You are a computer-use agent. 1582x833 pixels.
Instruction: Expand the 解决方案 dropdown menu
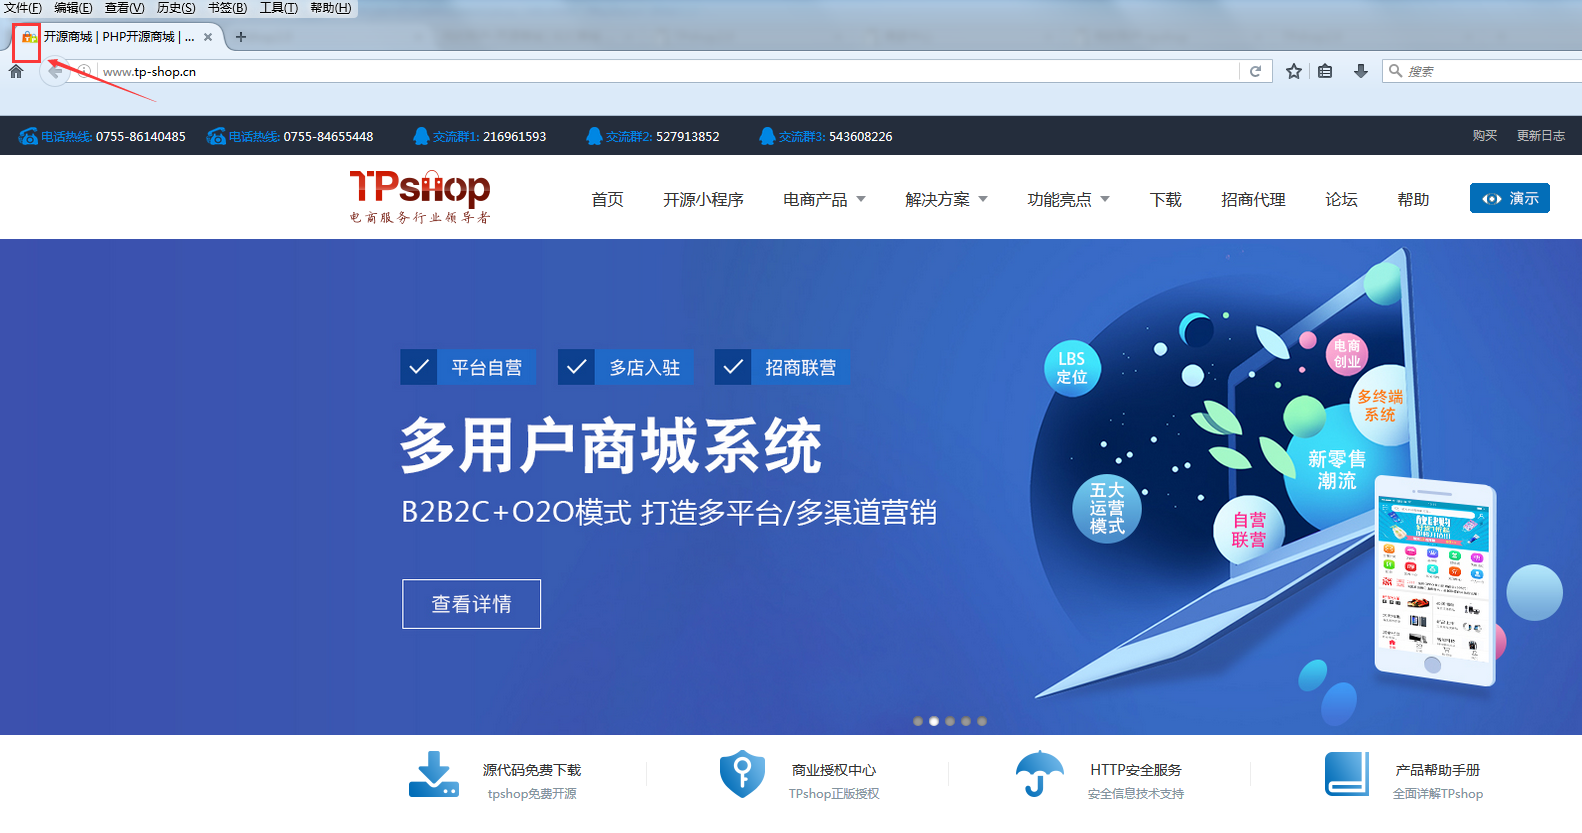pyautogui.click(x=946, y=199)
